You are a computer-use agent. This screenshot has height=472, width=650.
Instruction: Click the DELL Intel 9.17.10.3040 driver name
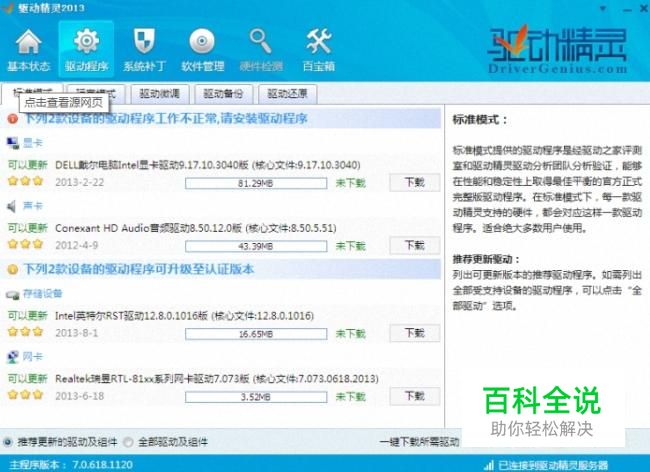[208, 165]
